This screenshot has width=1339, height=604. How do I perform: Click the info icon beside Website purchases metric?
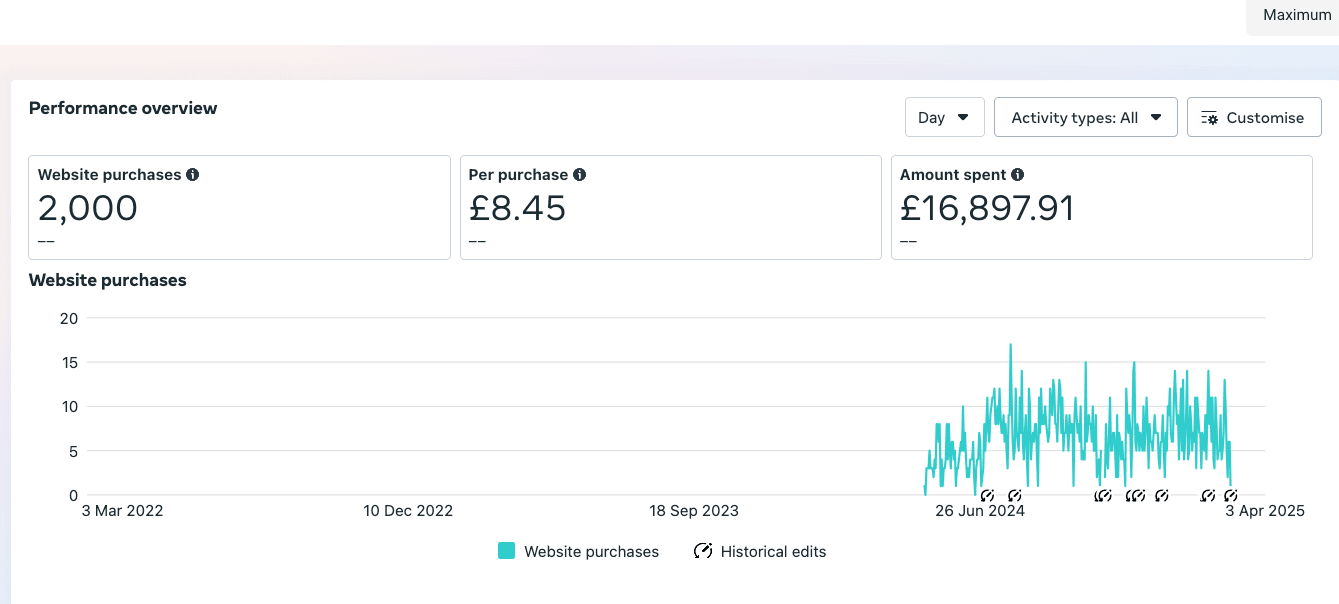point(193,174)
